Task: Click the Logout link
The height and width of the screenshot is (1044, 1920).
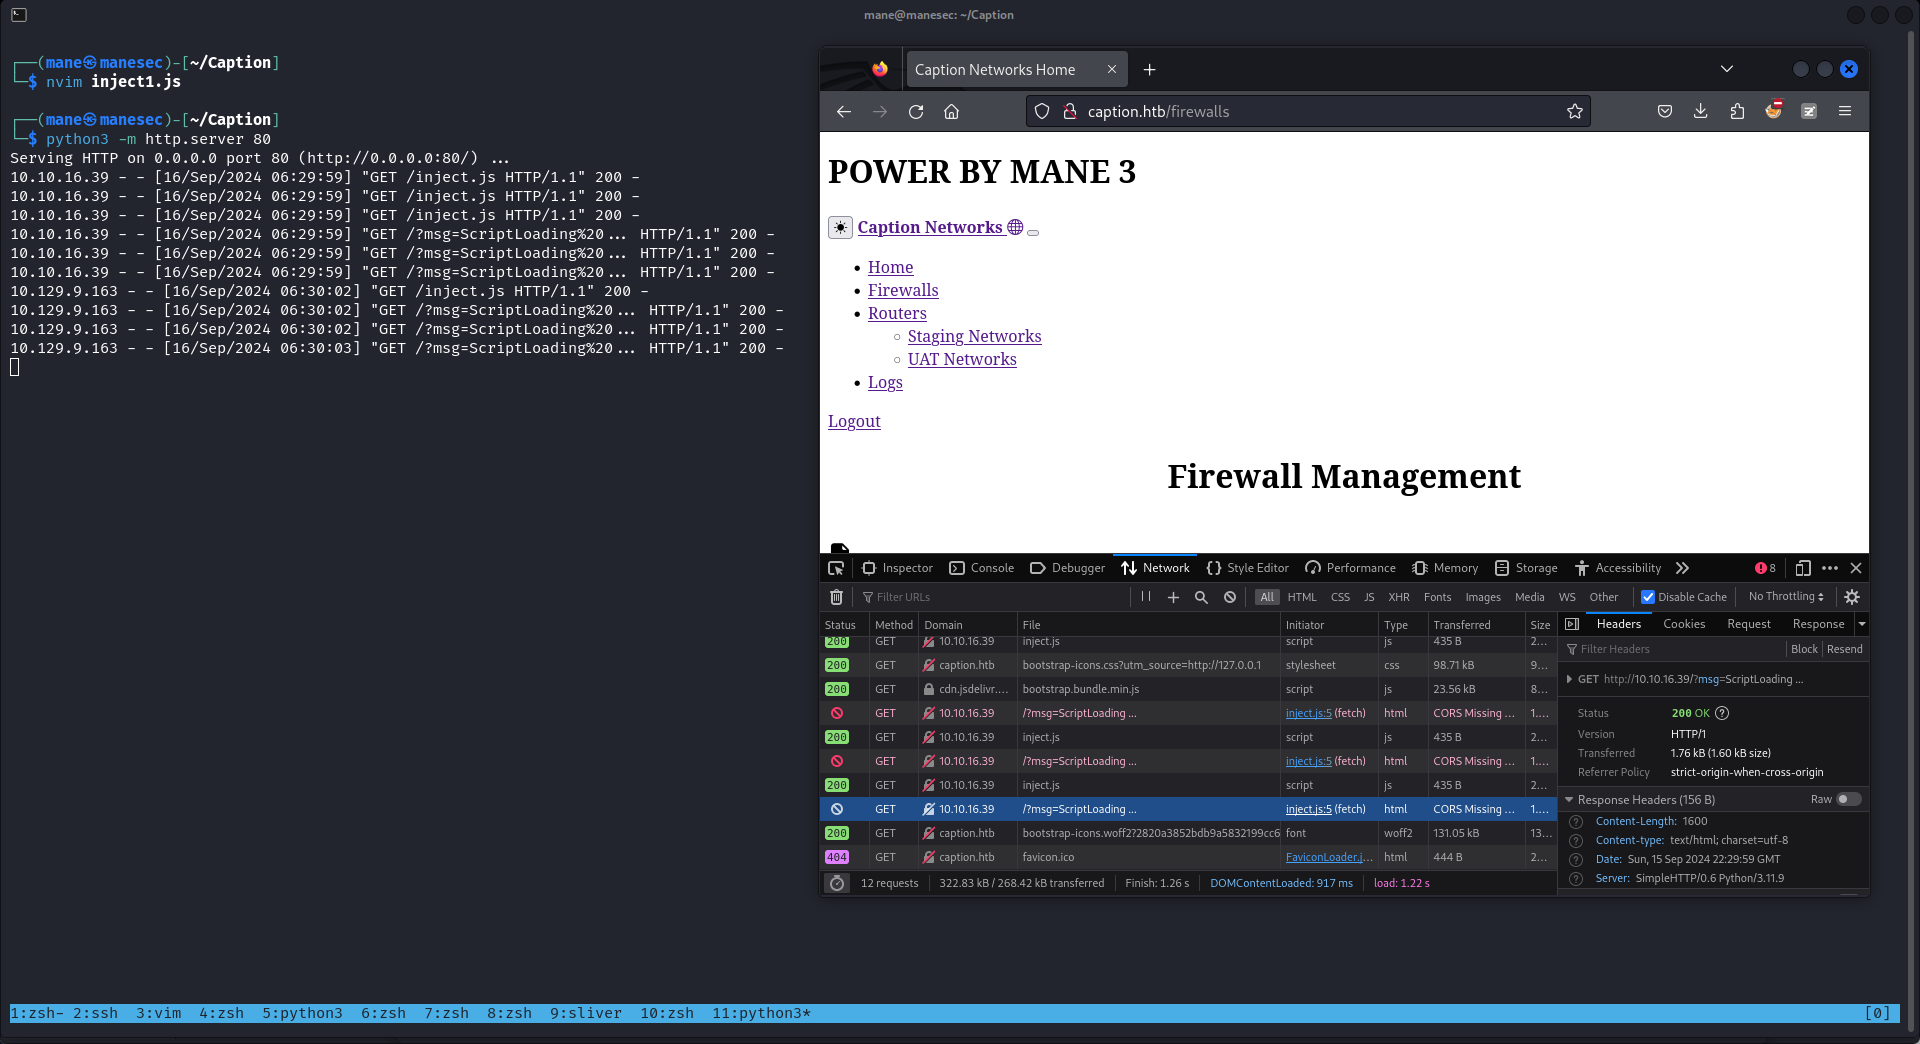Action: tap(854, 421)
